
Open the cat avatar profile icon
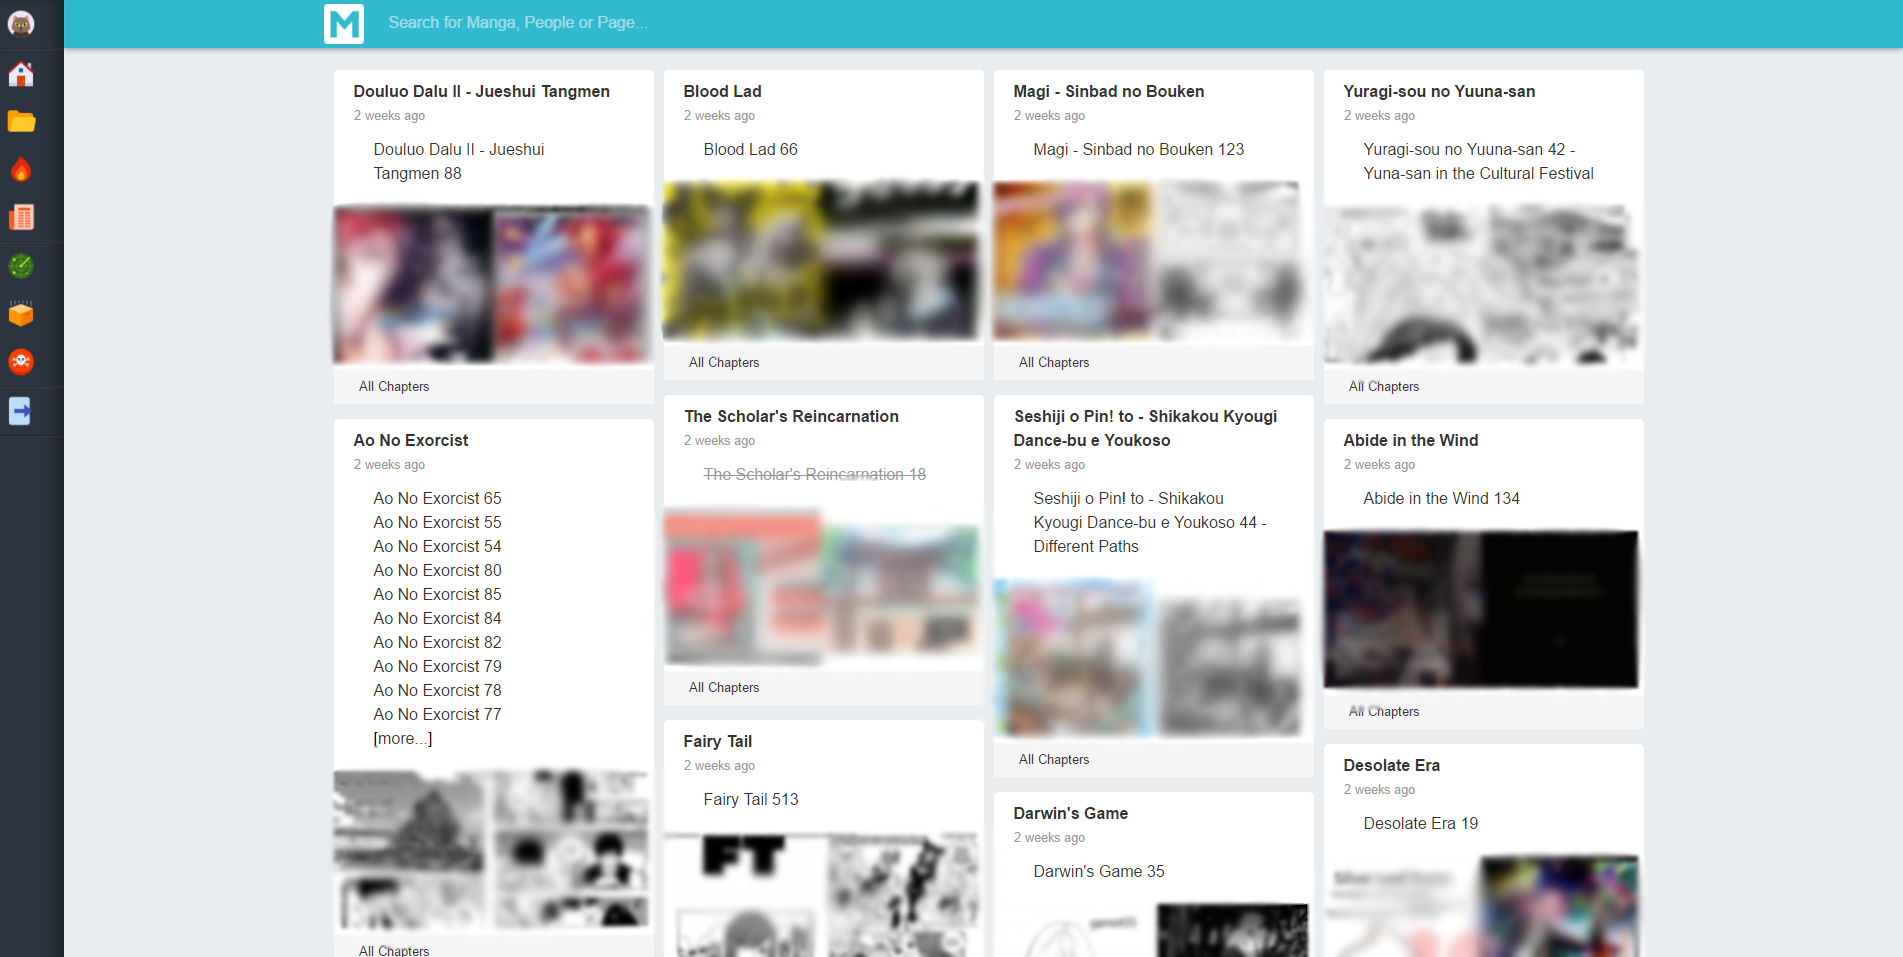click(21, 23)
